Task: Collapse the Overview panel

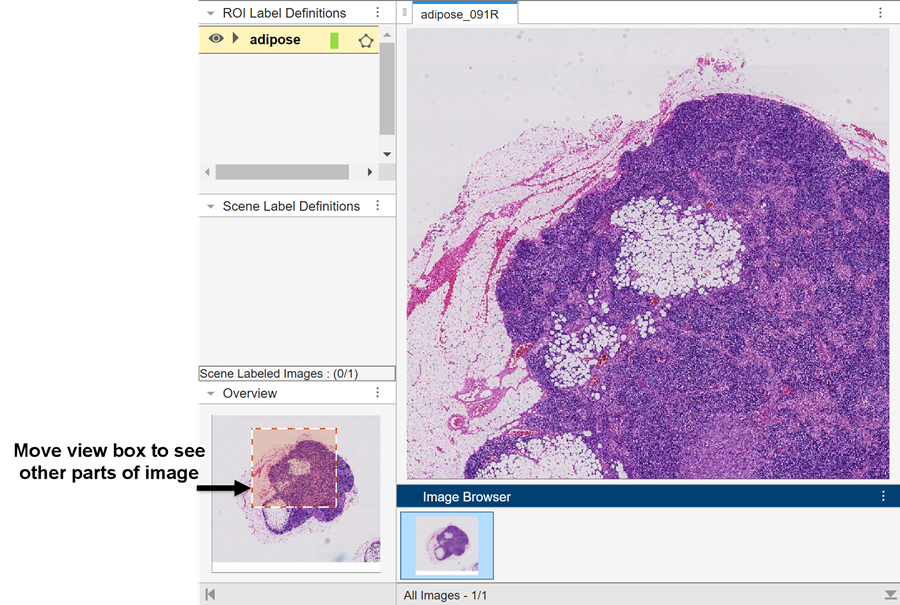Action: [x=209, y=392]
